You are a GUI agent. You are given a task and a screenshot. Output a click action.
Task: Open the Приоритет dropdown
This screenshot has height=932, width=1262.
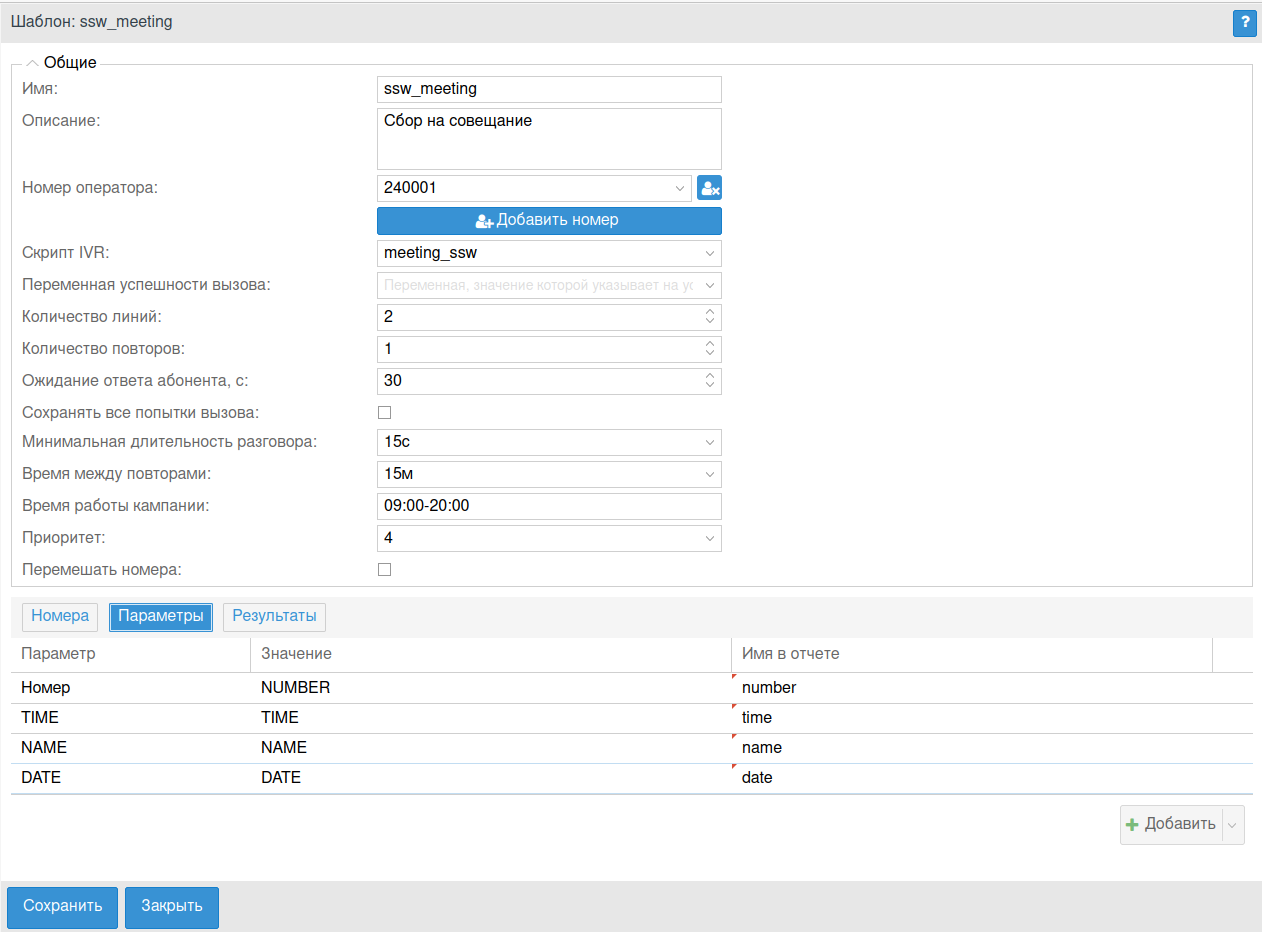pos(709,538)
